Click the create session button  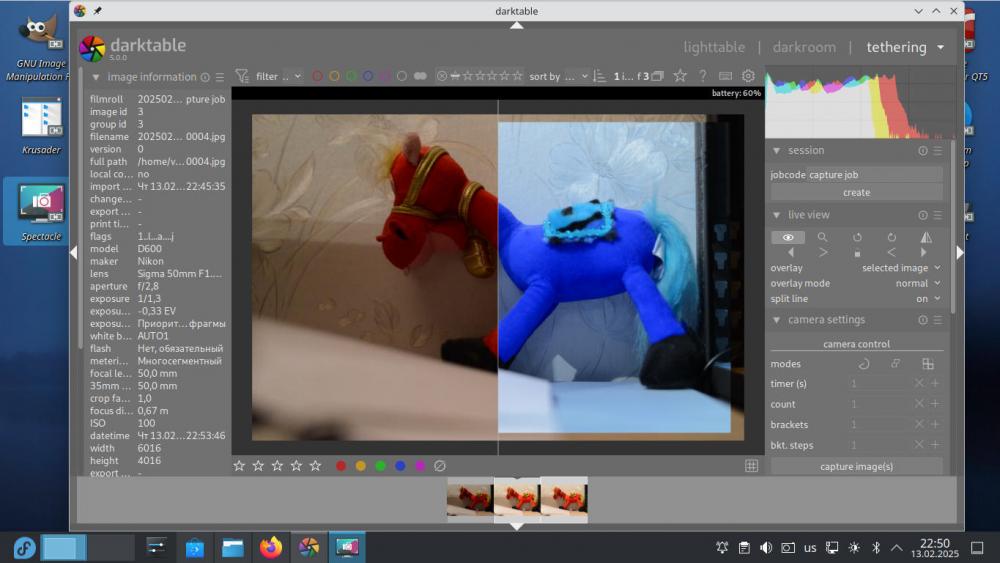(x=857, y=193)
